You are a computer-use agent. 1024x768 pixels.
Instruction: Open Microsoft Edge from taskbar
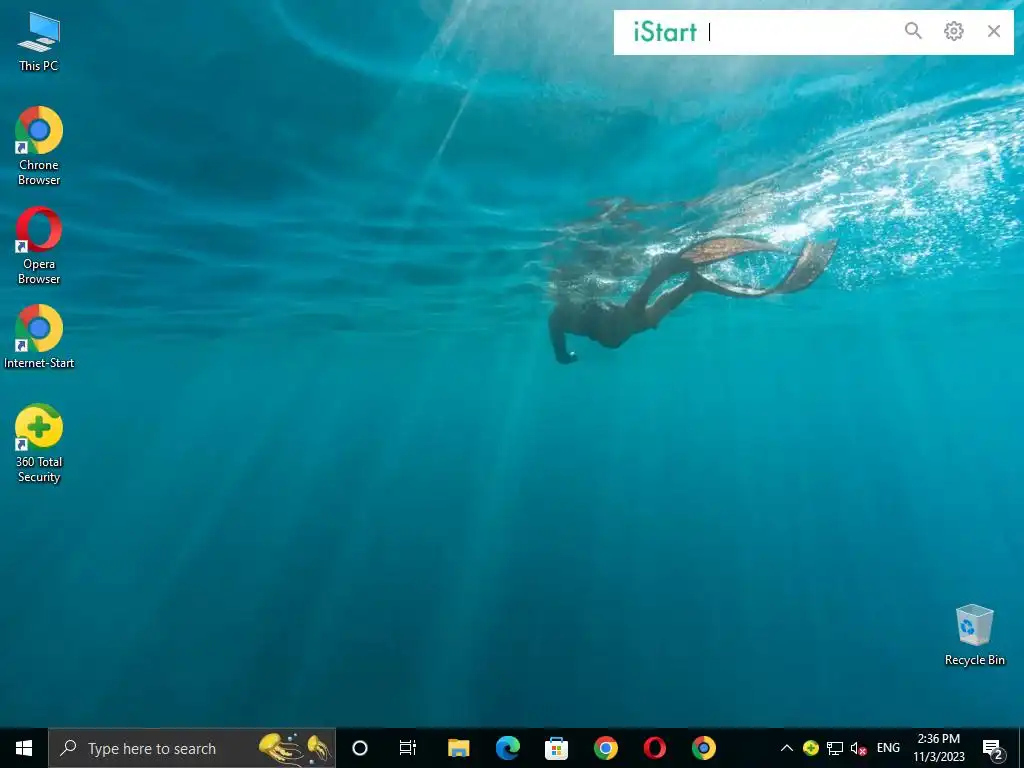[507, 748]
